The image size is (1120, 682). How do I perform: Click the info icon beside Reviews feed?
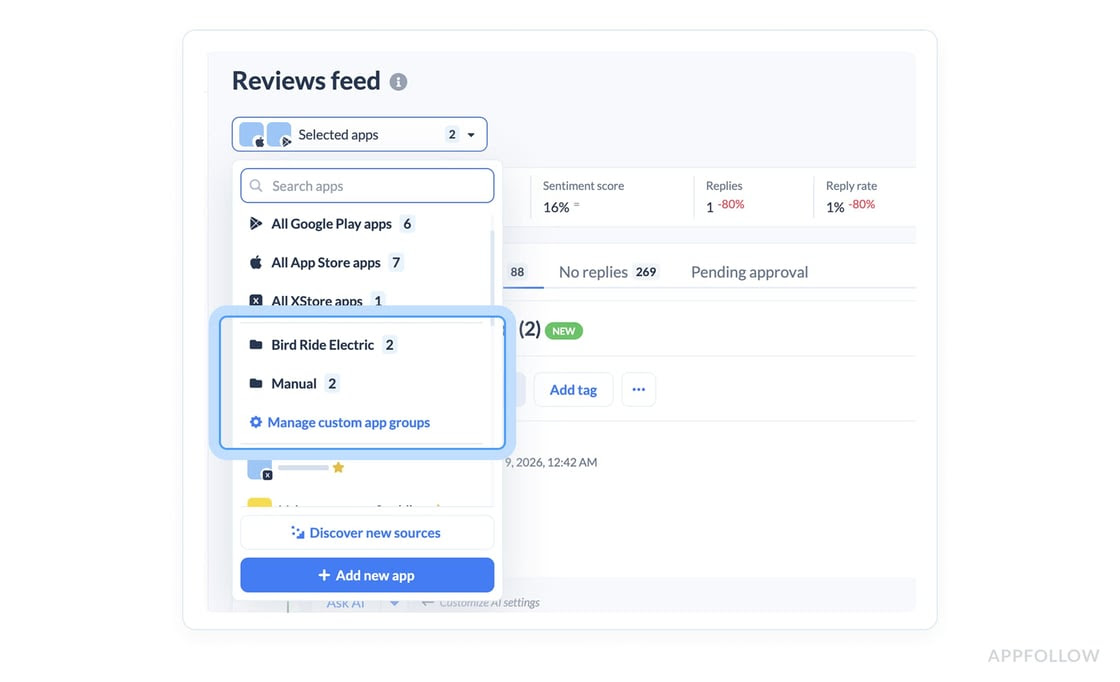coord(398,82)
